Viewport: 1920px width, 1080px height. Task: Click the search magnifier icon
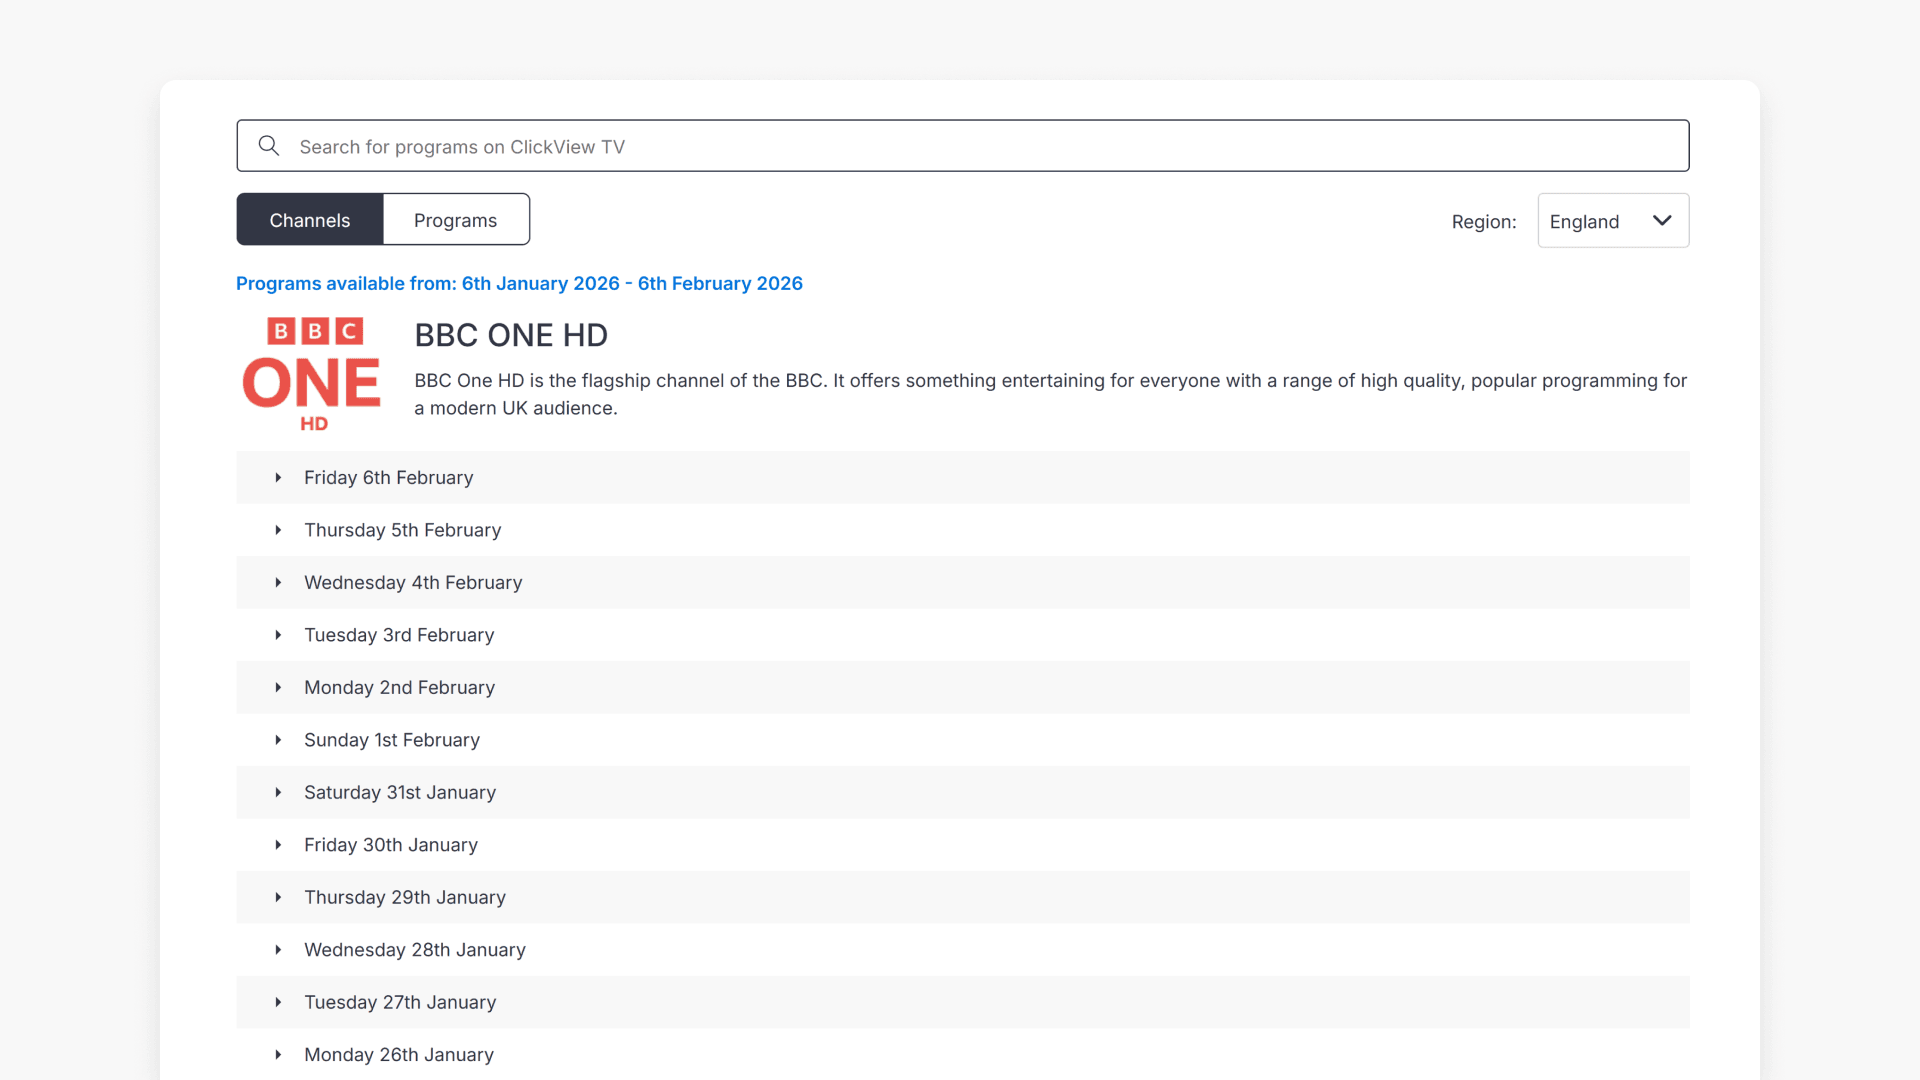(x=268, y=146)
